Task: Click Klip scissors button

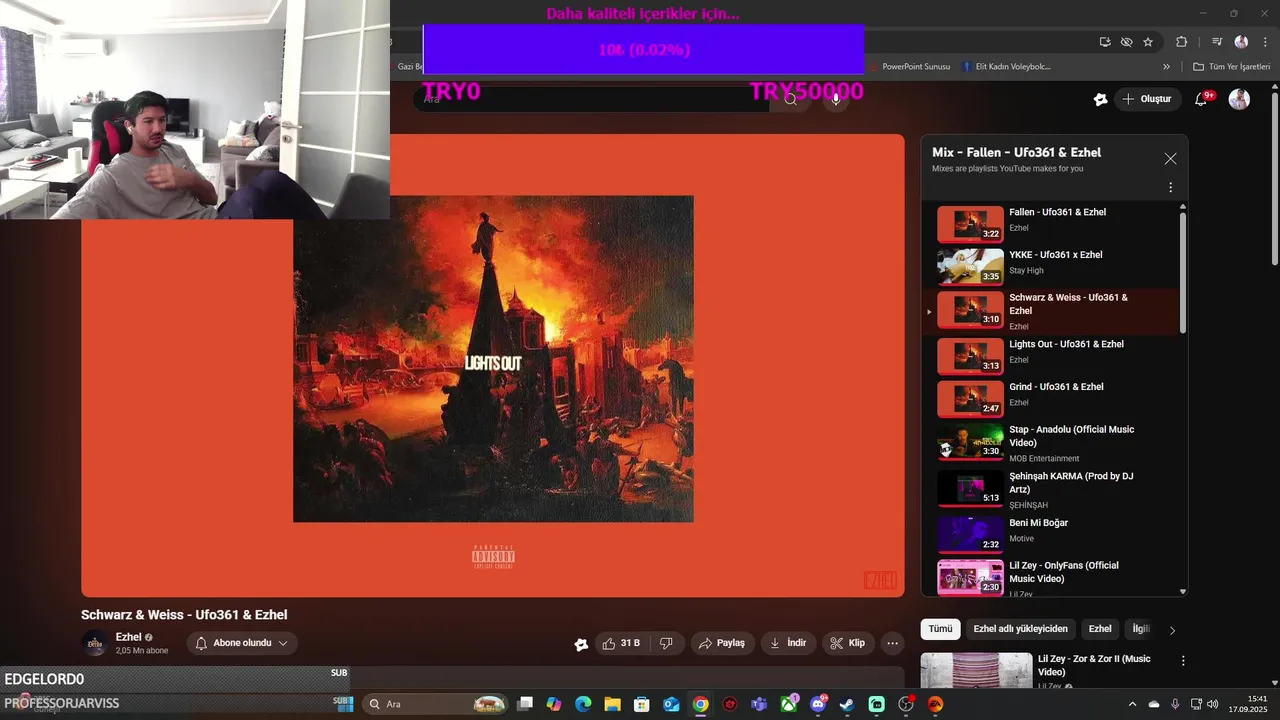Action: click(x=848, y=643)
